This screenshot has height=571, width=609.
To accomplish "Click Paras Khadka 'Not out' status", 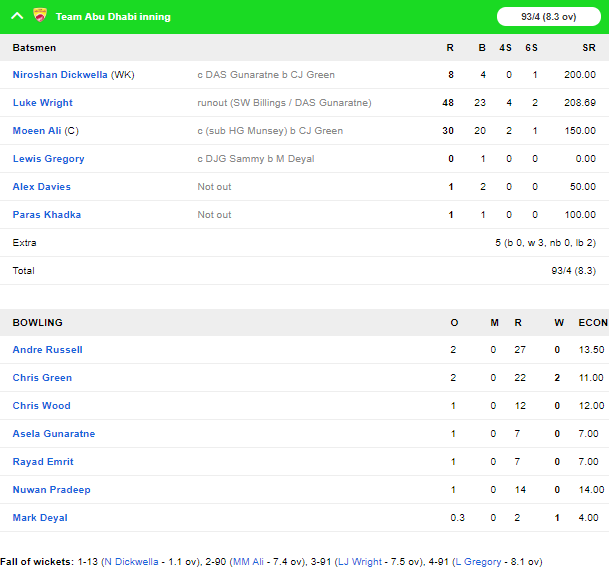I will pyautogui.click(x=214, y=214).
